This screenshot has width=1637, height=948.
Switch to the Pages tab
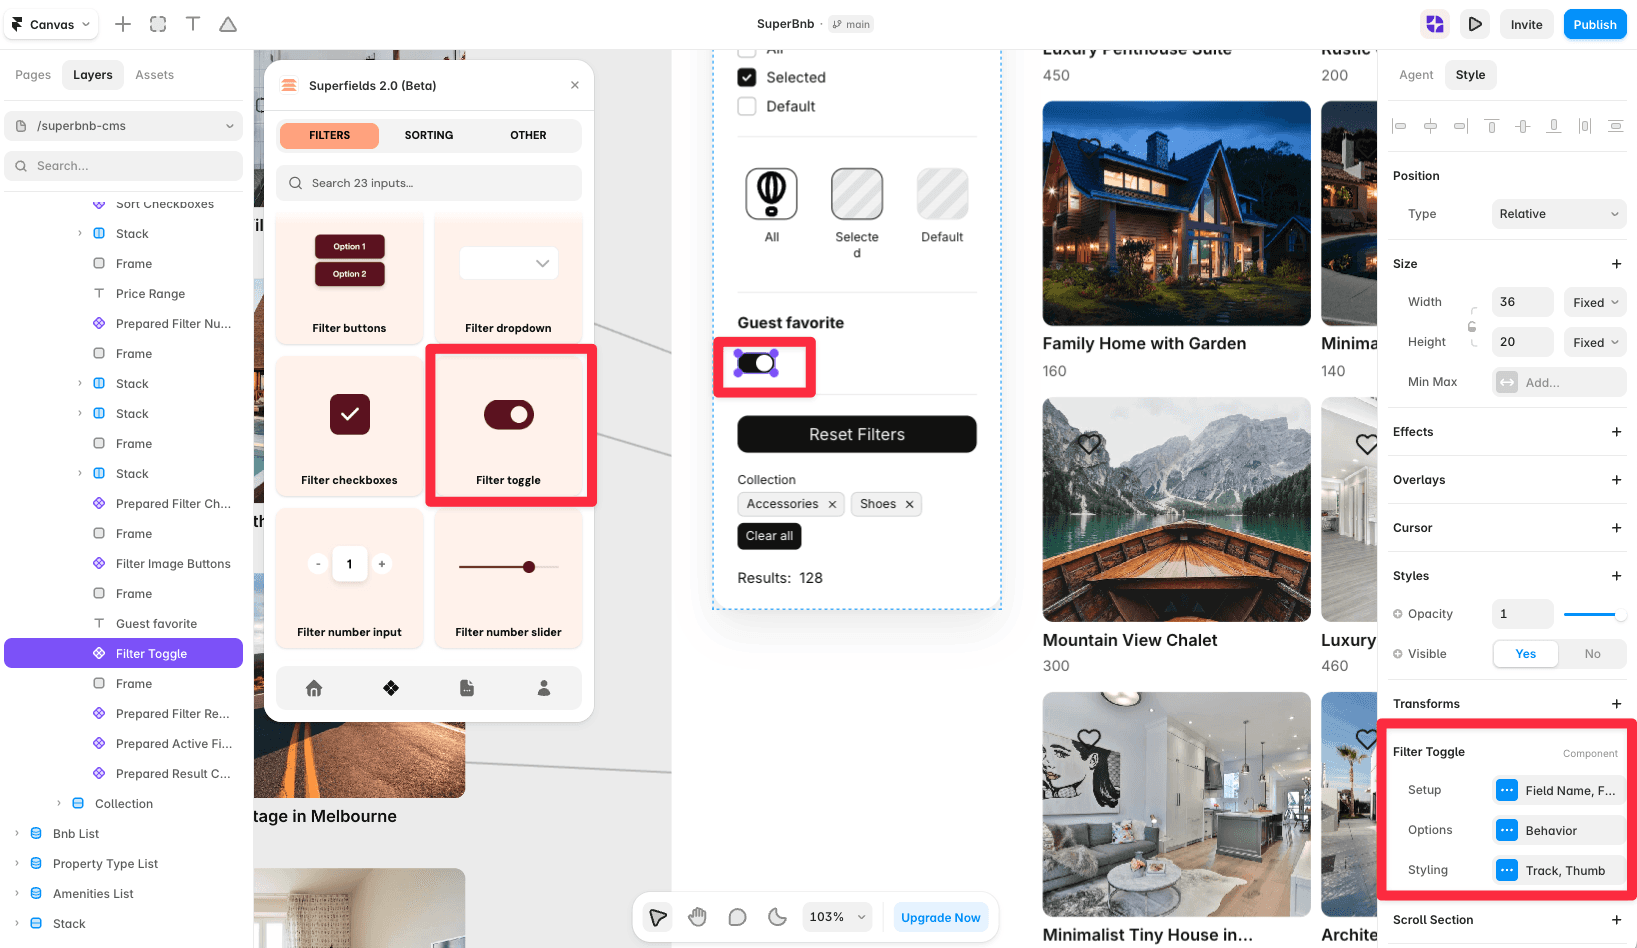[33, 75]
